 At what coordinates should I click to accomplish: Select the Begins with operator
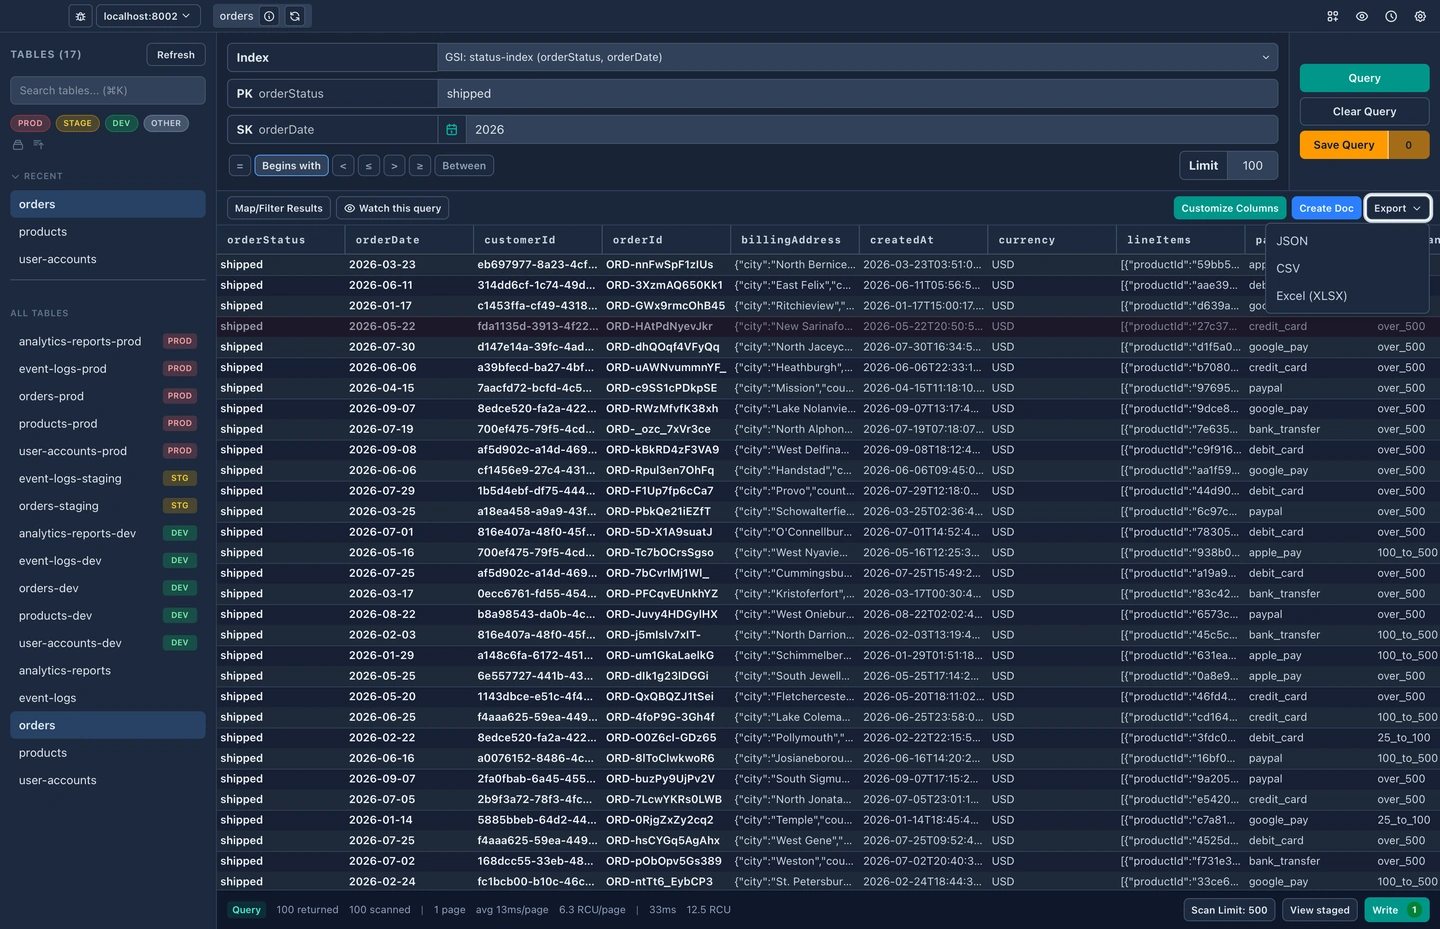coord(291,166)
